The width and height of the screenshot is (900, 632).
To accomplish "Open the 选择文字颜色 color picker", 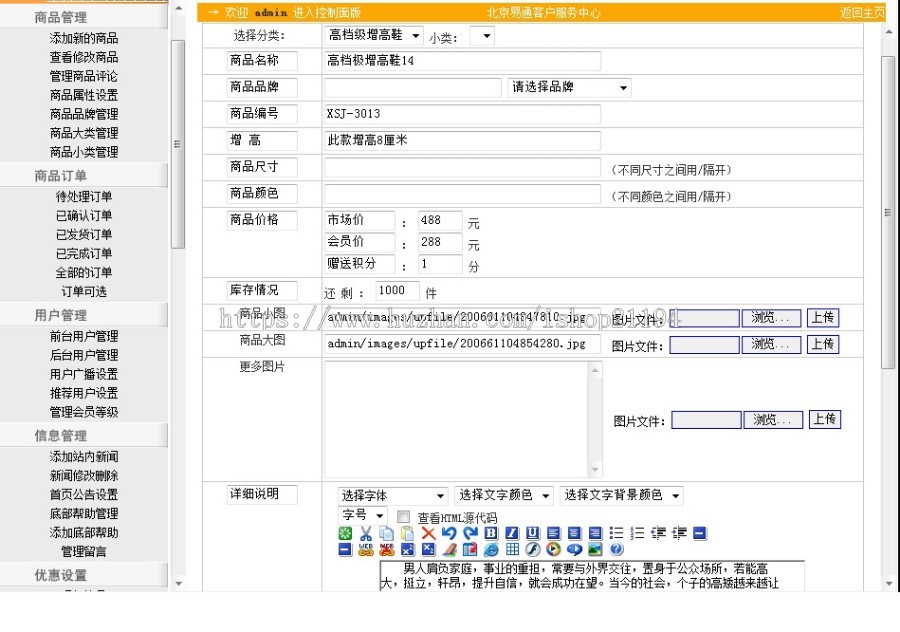I will pos(505,494).
